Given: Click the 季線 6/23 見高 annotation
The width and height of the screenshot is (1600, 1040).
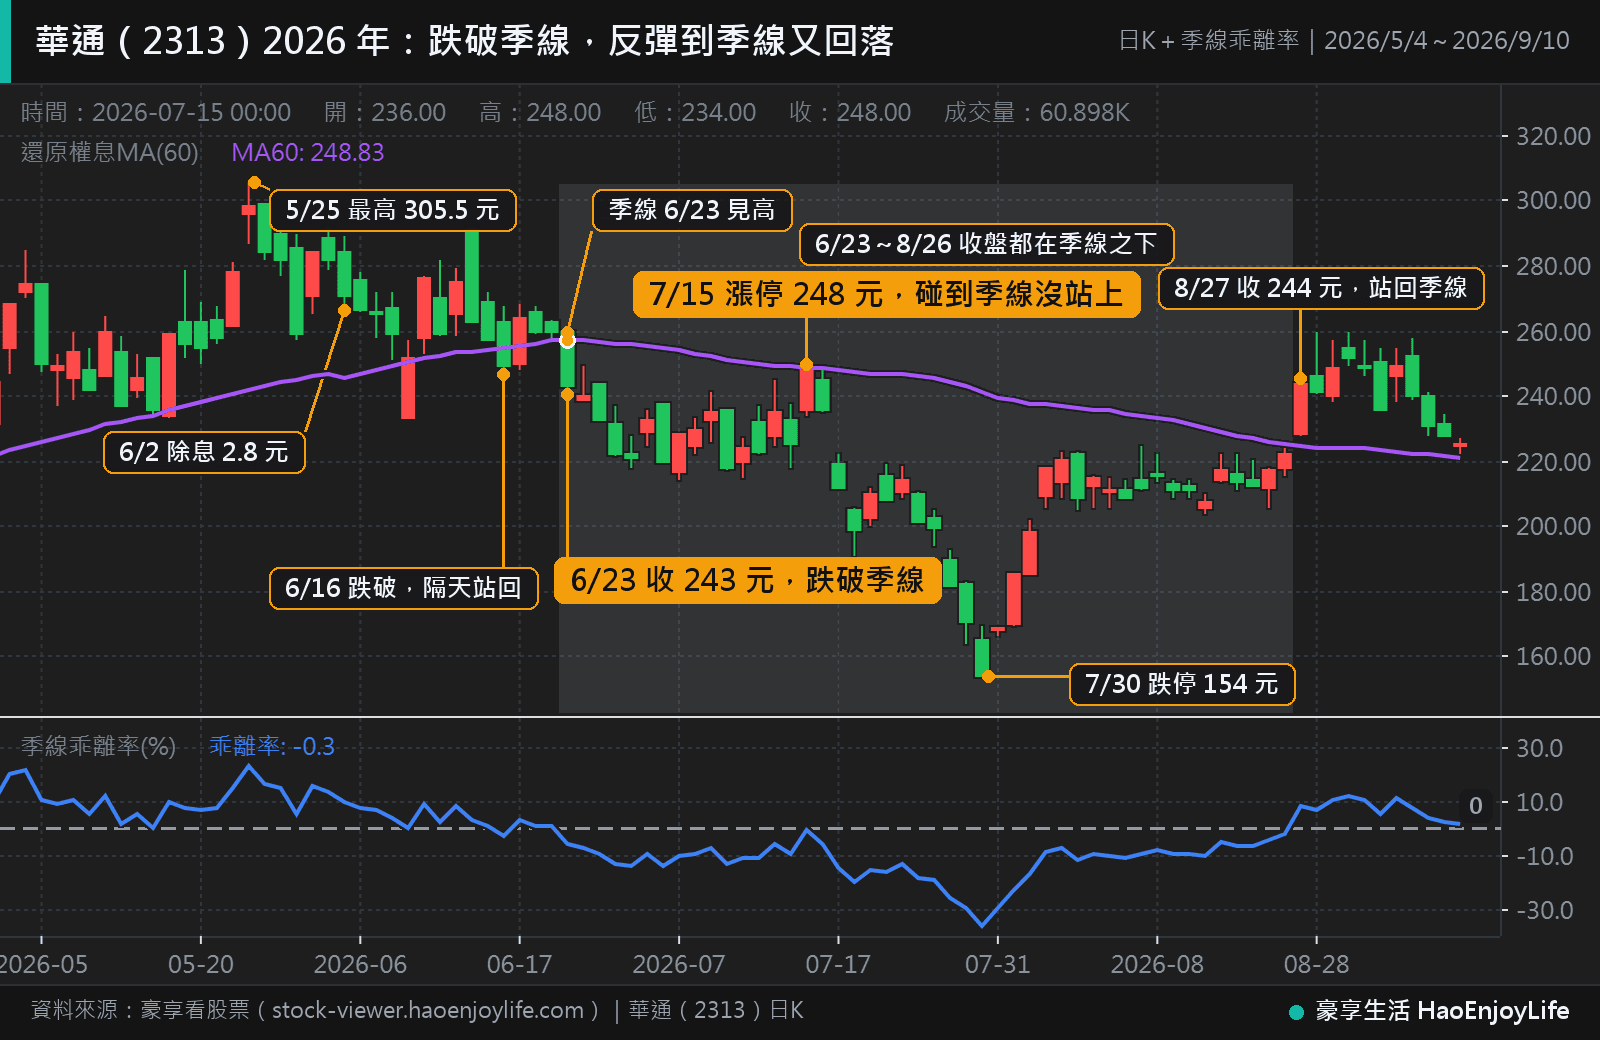Looking at the screenshot, I should pos(692,210).
